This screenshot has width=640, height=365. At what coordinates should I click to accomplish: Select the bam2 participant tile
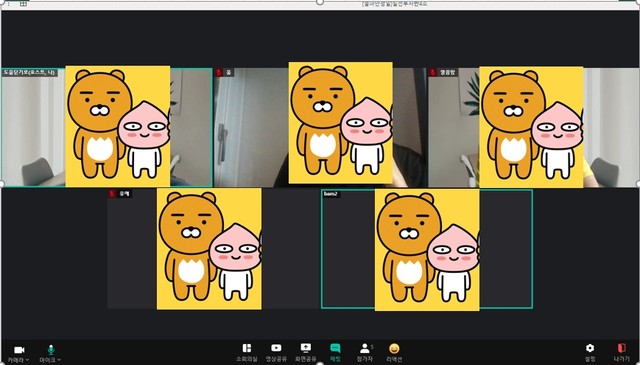[427, 249]
